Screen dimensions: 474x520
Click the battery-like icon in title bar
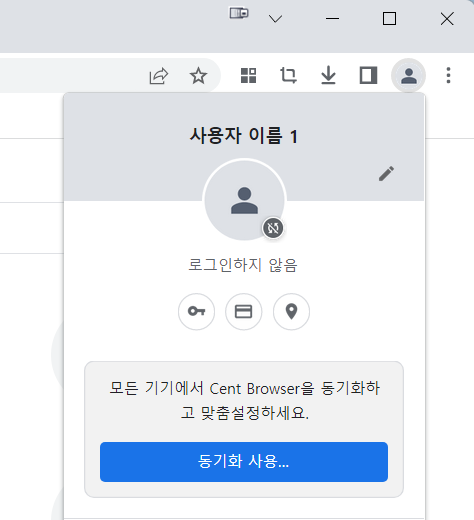pyautogui.click(x=239, y=13)
